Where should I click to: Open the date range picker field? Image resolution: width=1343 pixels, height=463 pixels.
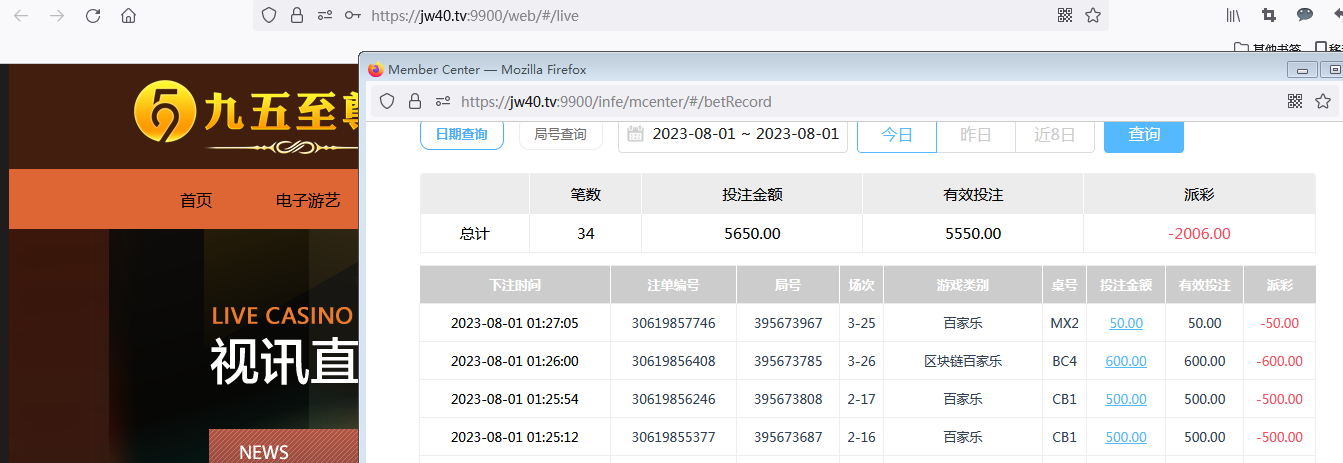733,134
